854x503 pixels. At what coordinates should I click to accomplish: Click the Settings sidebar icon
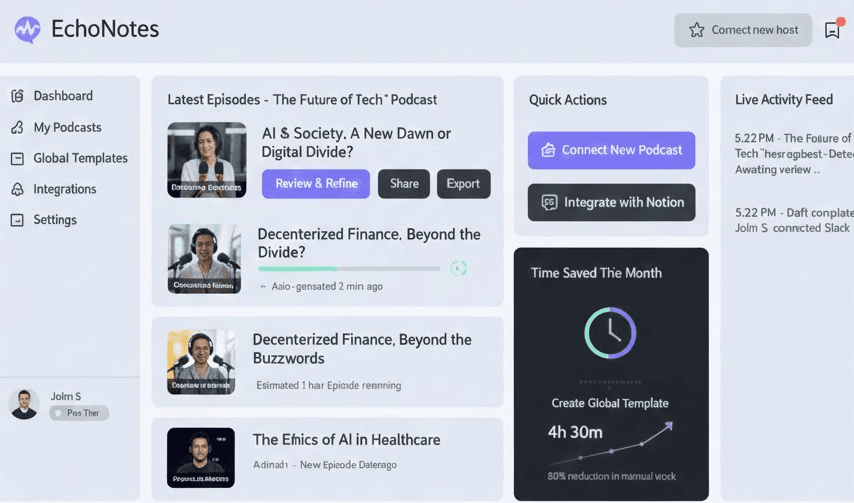pyautogui.click(x=17, y=220)
